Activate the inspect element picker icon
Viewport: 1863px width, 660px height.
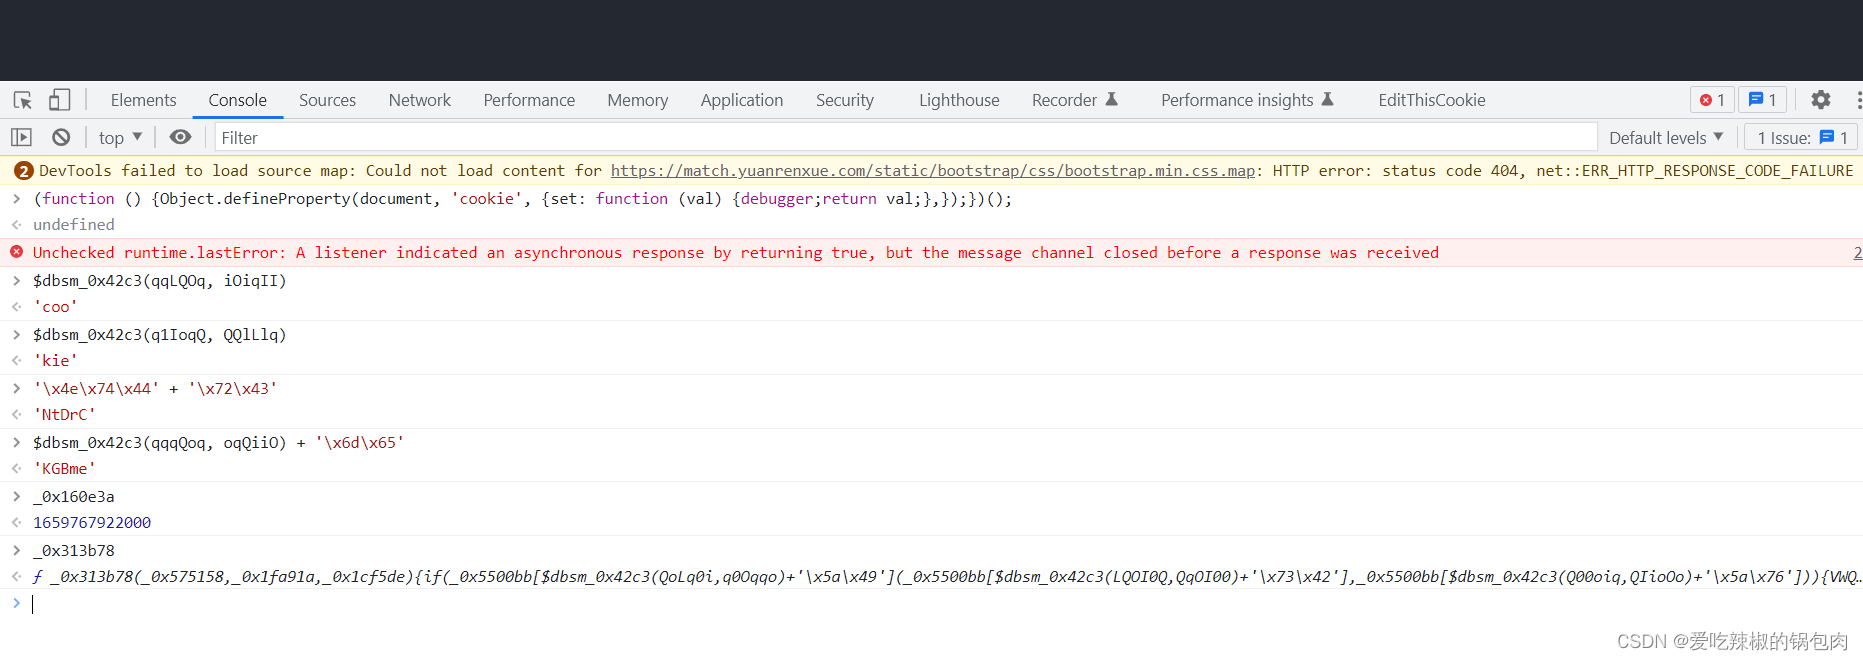pos(23,100)
